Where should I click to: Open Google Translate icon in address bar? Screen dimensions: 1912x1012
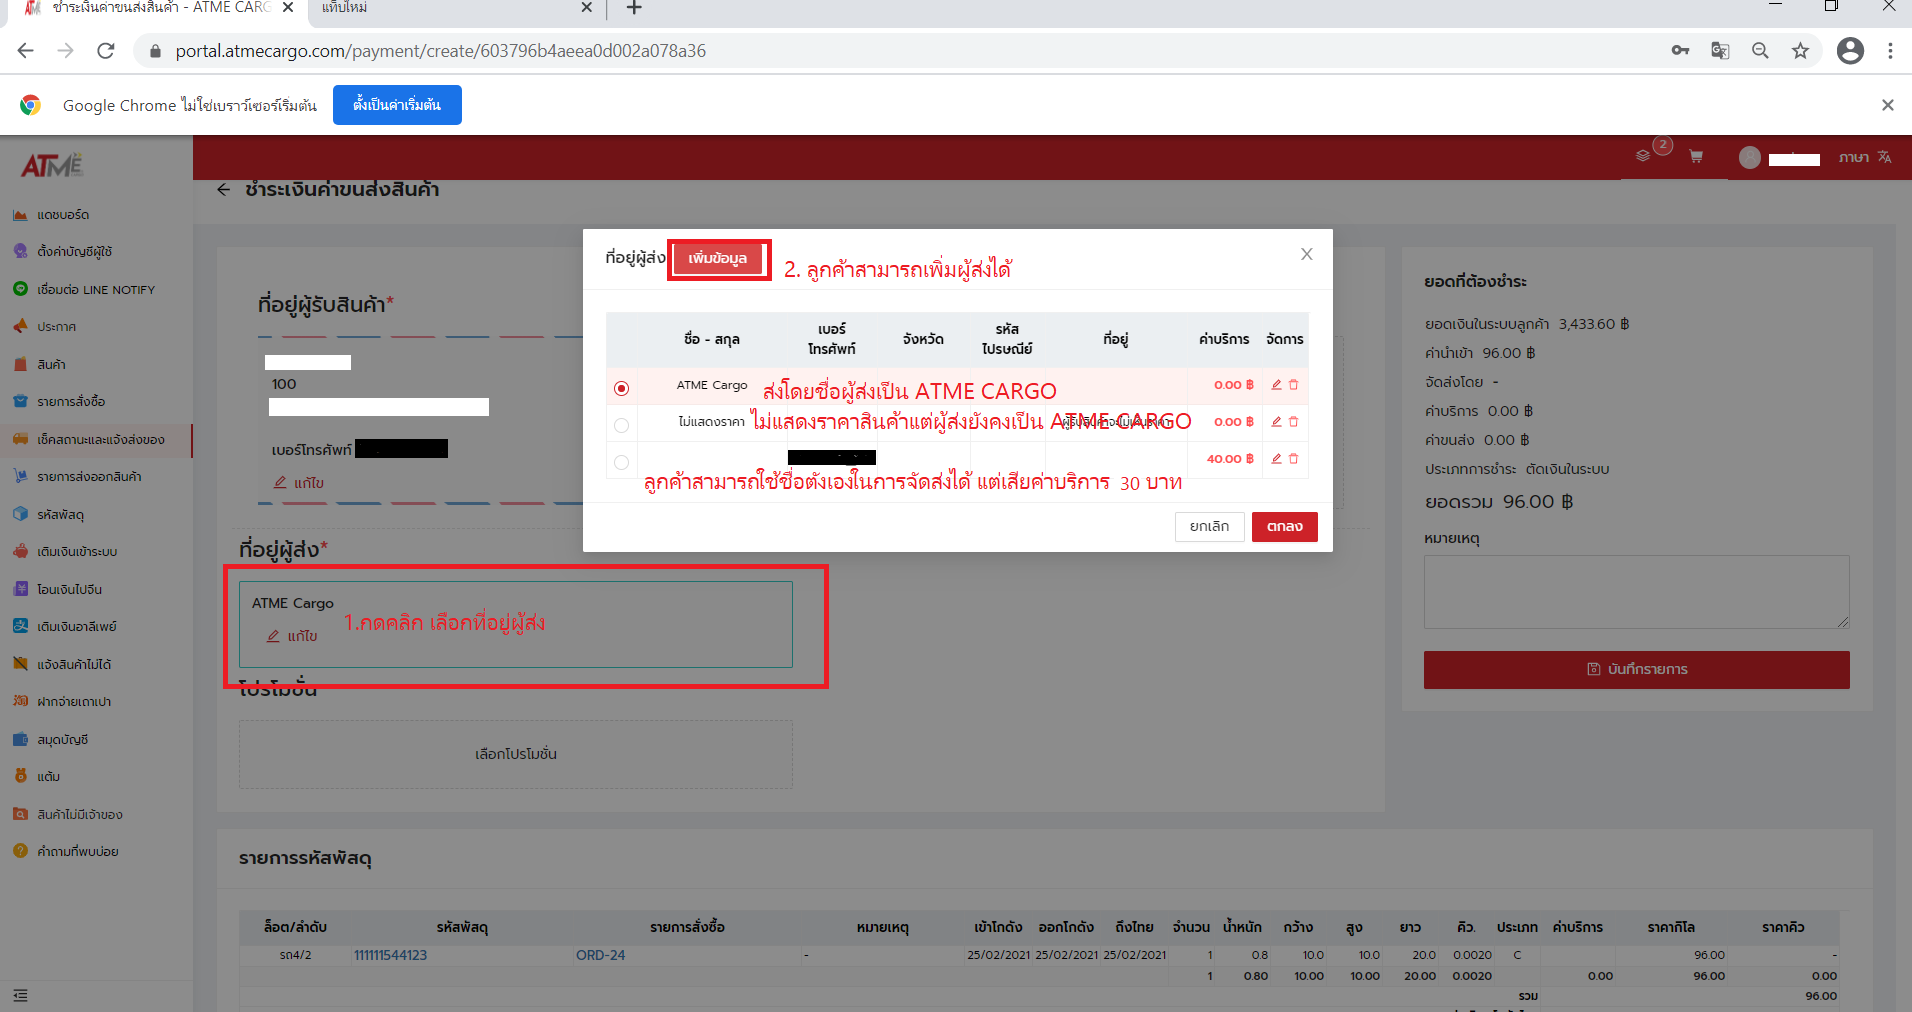(1720, 50)
